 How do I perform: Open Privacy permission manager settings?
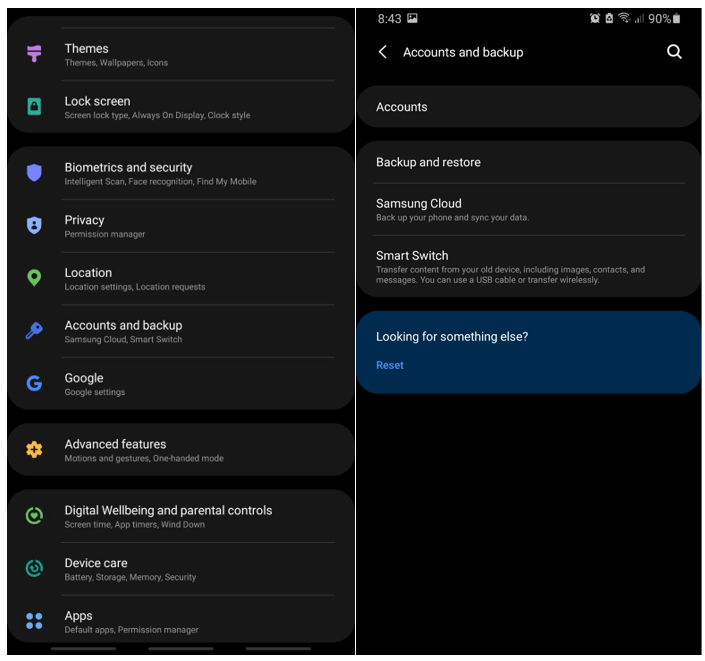(x=180, y=226)
